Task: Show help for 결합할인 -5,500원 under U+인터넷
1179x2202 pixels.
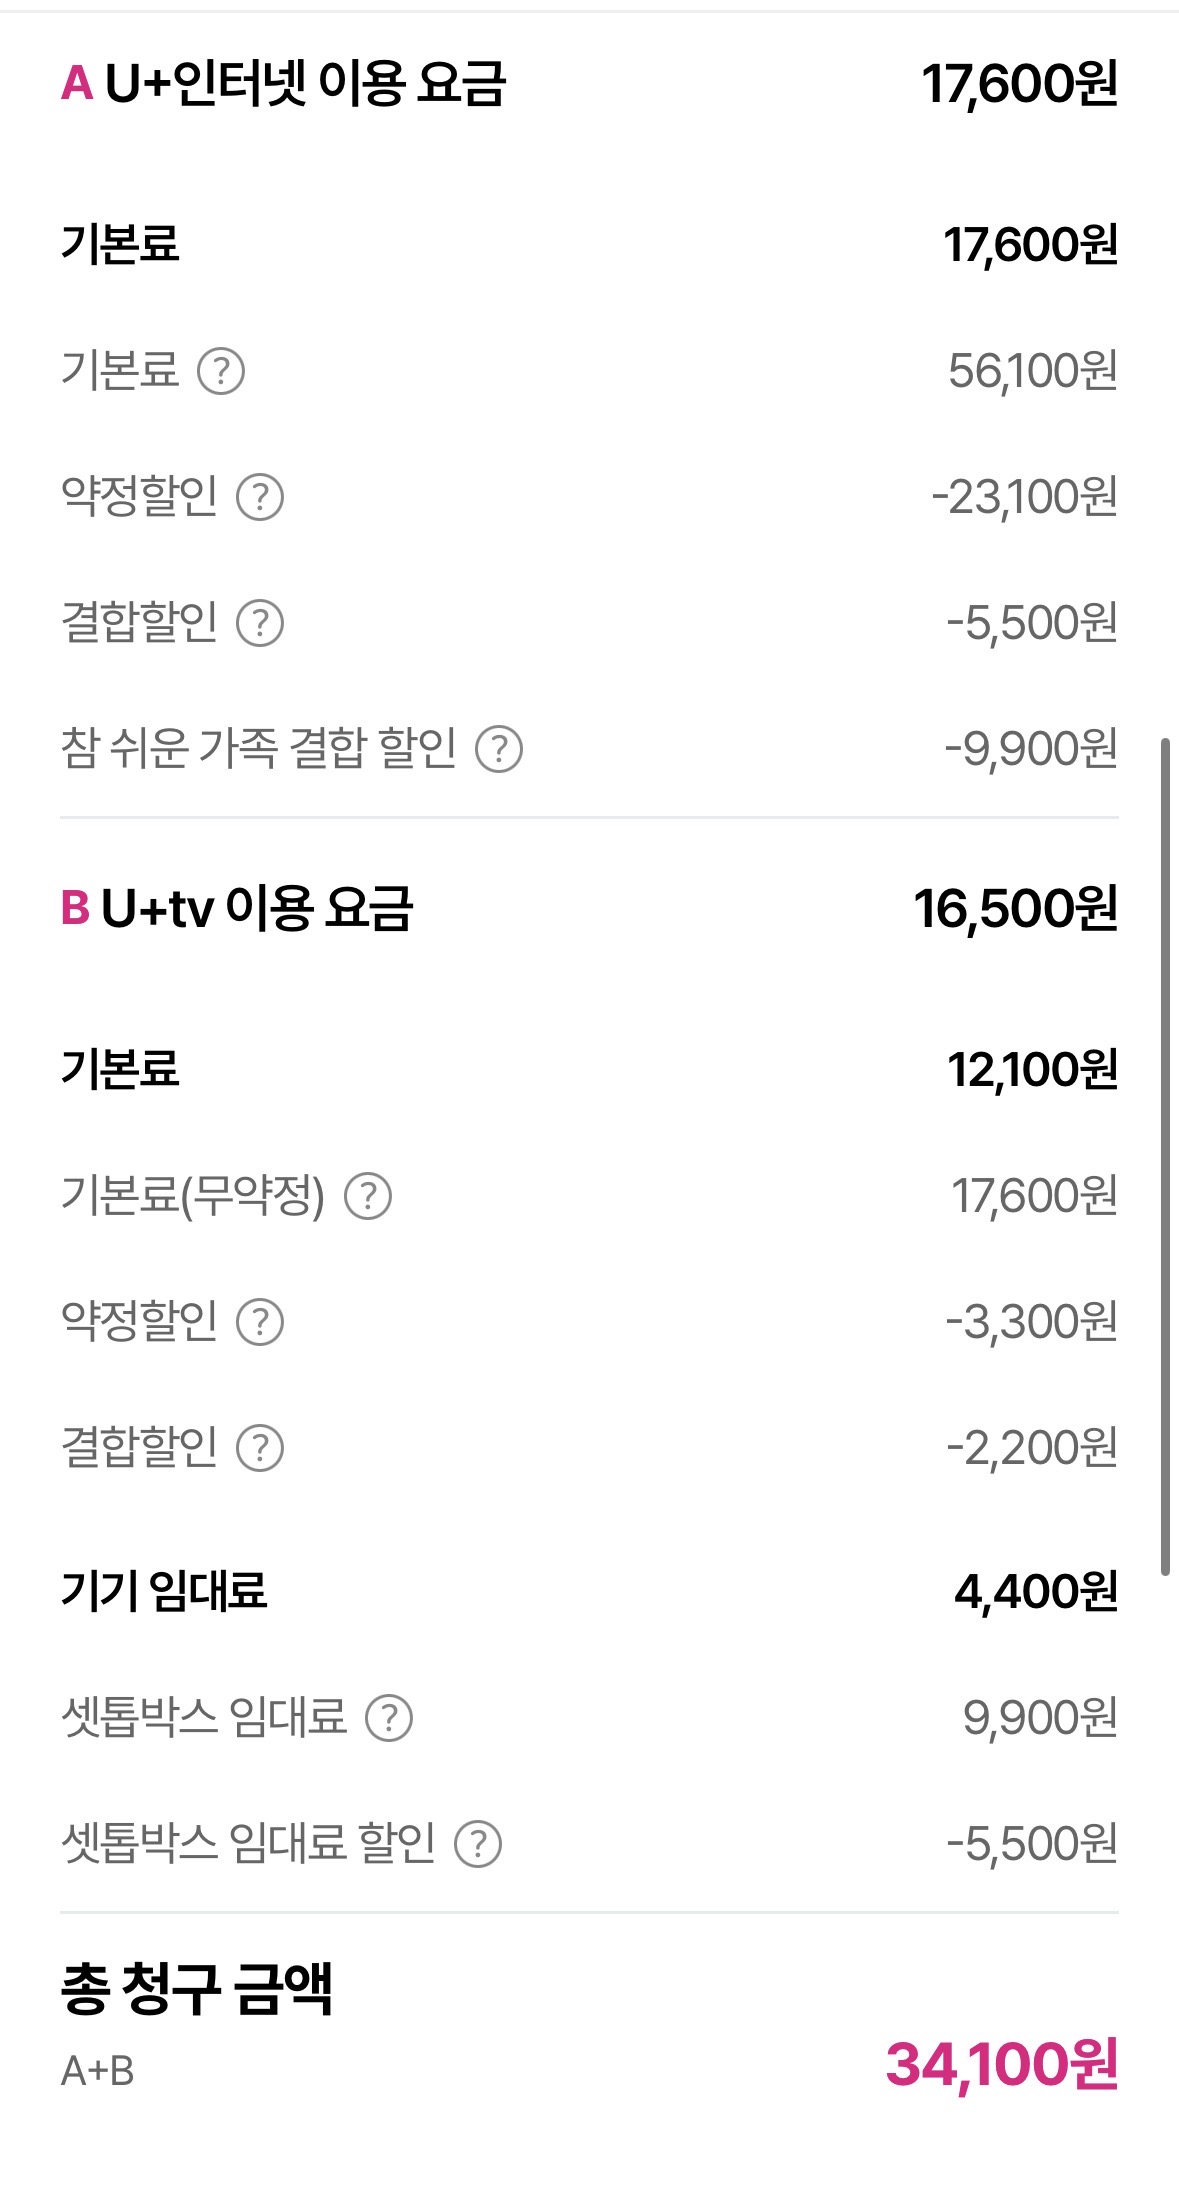Action: (260, 623)
